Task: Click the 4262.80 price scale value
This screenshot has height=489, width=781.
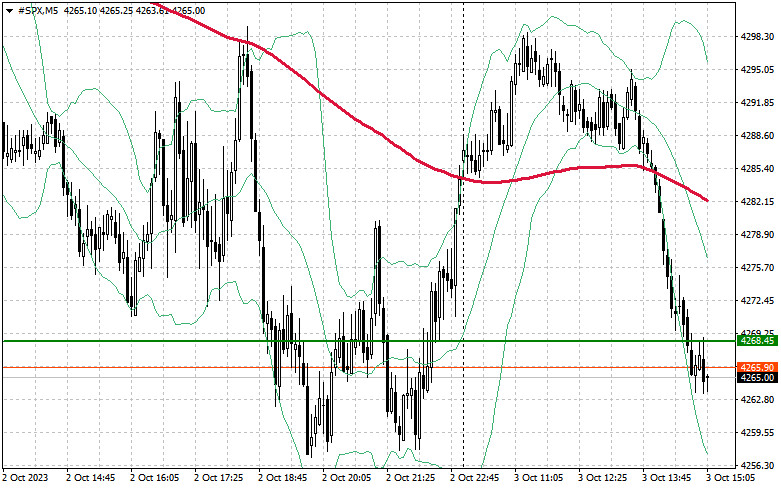Action: [x=757, y=399]
